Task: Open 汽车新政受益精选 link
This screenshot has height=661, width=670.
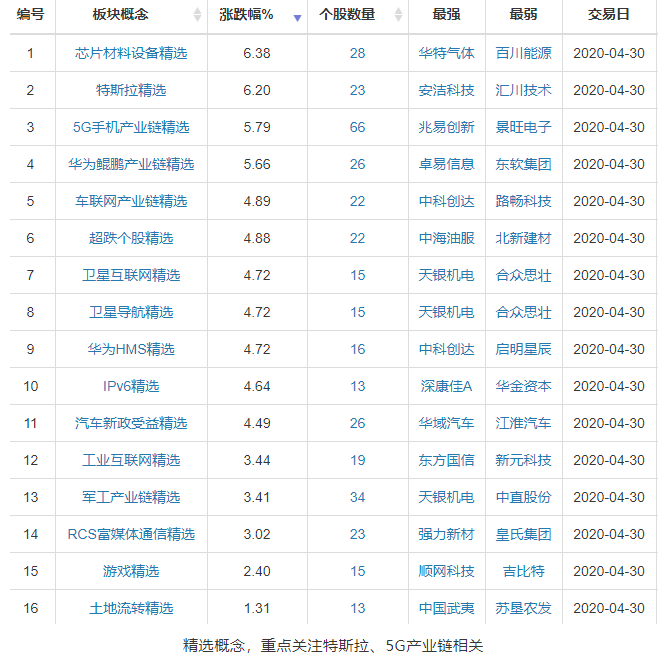Action: click(131, 423)
